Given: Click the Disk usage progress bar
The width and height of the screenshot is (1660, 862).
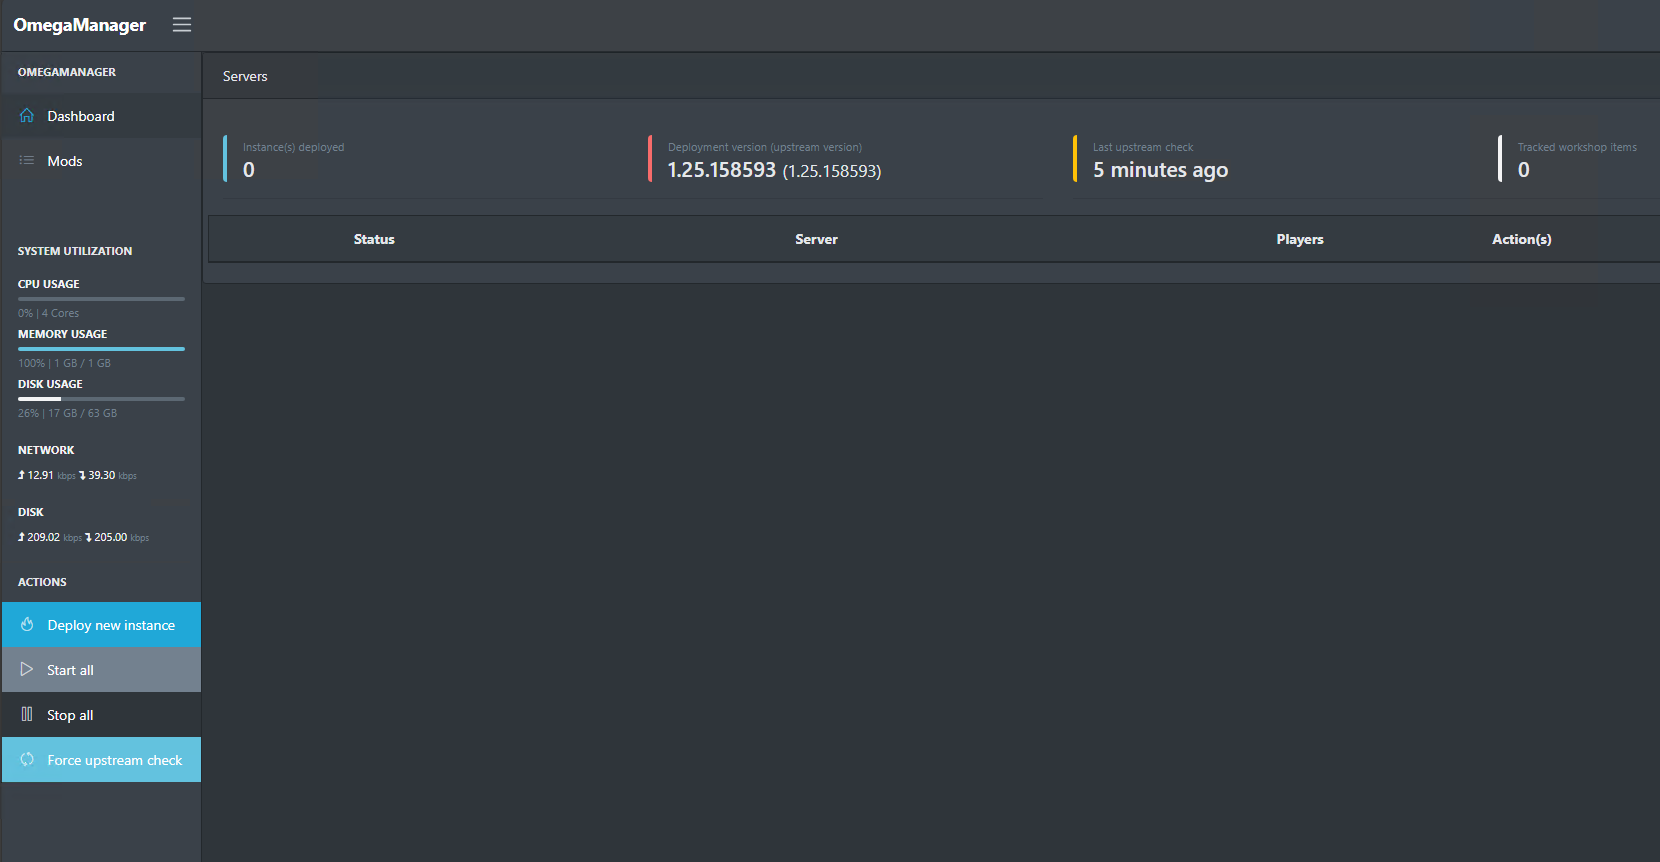Looking at the screenshot, I should pos(101,399).
